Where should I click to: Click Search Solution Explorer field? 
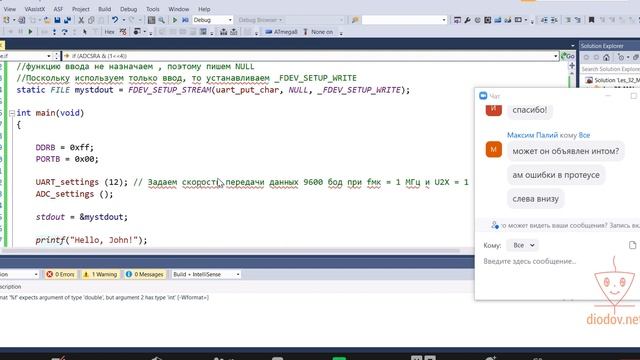coord(610,69)
